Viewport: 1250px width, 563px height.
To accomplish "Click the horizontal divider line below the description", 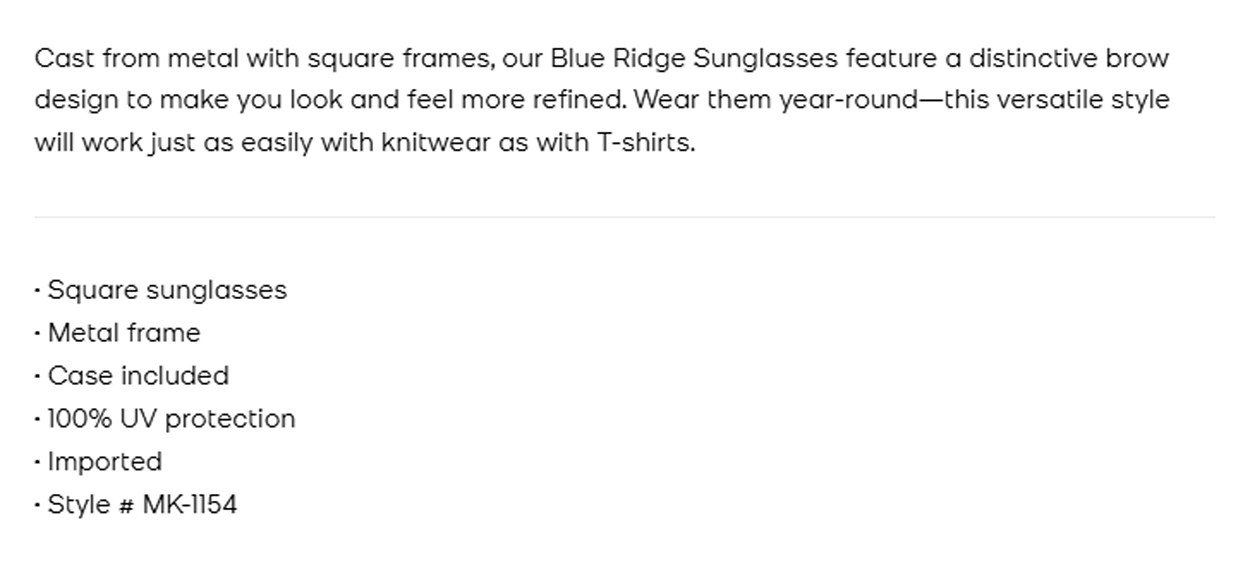I will tap(624, 217).
